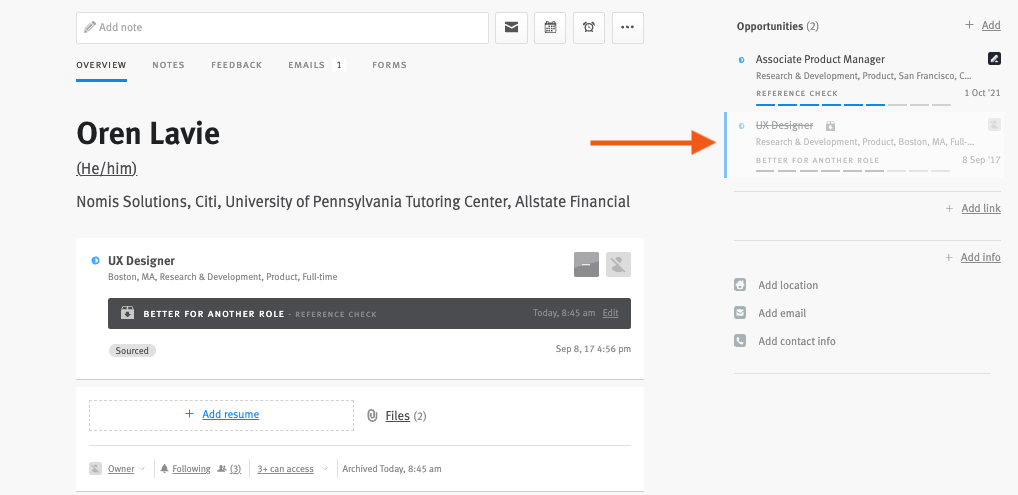Click the Add resume link
This screenshot has height=495, width=1018.
[230, 414]
